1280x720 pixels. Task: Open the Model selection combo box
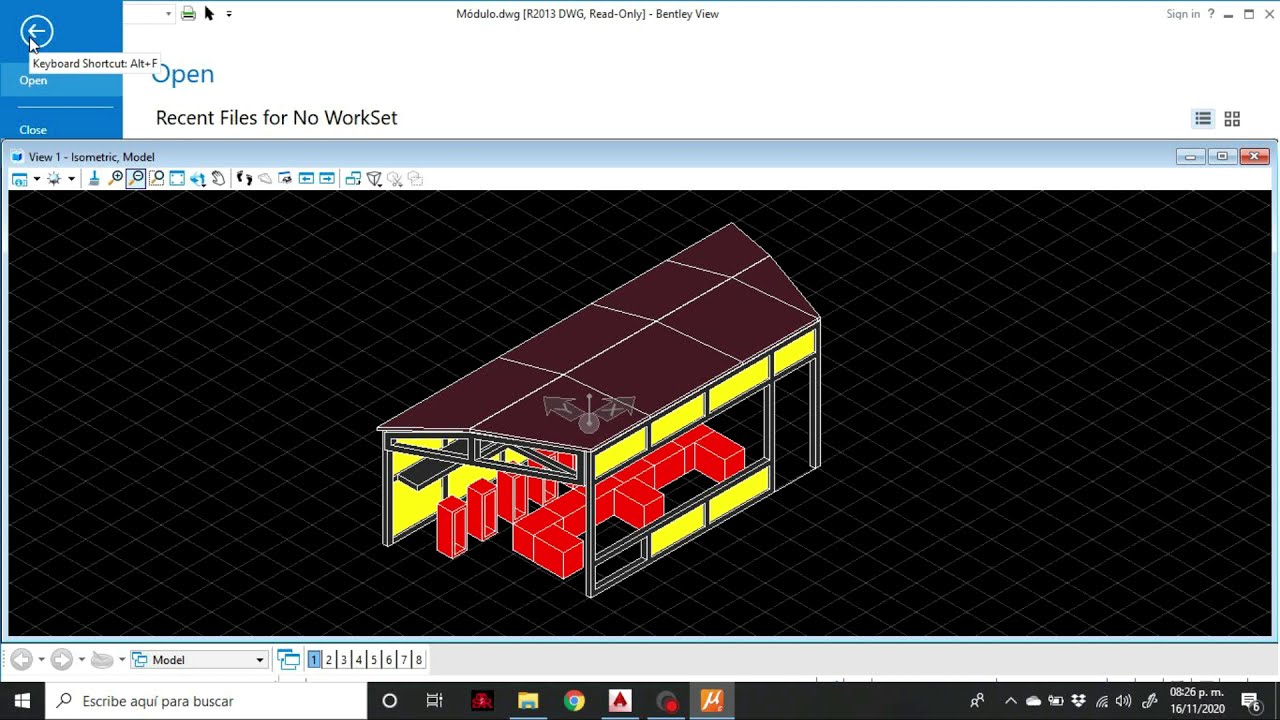199,660
